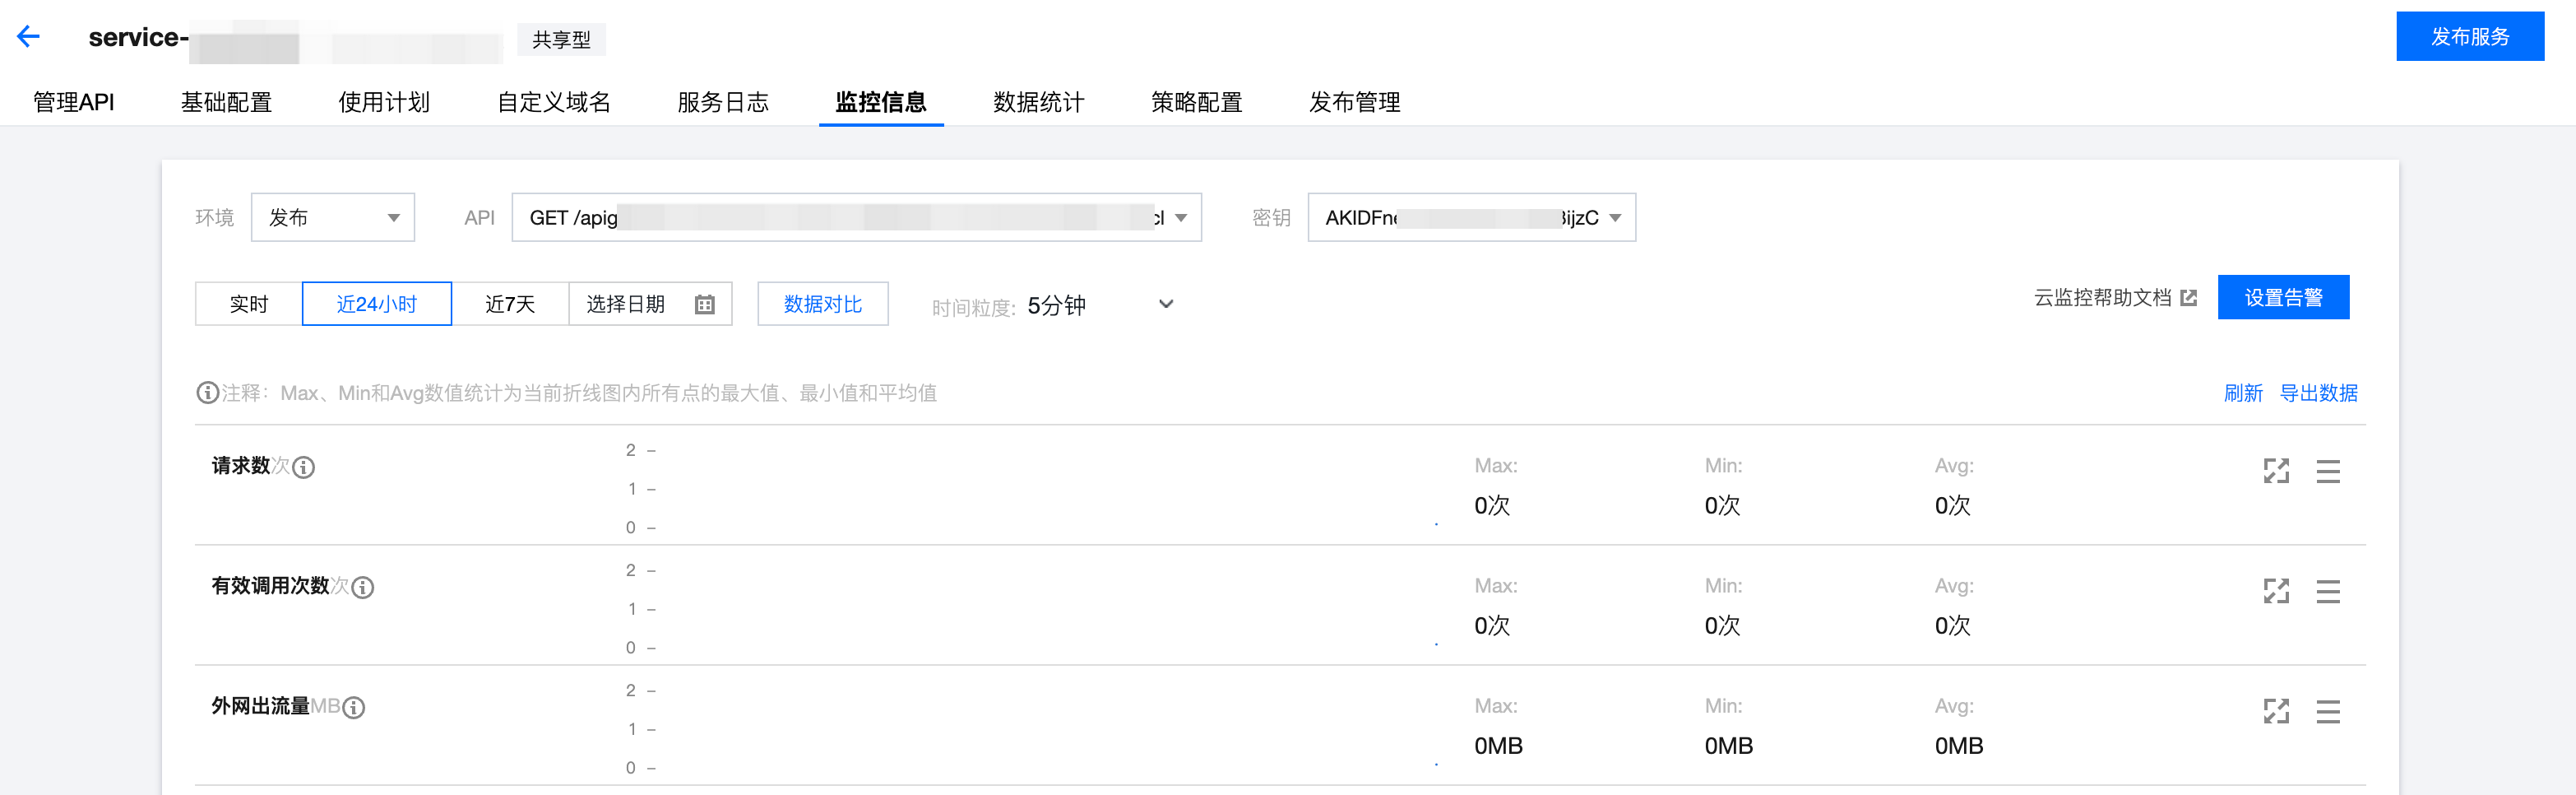Click the info icon next to 有效调用次数

coord(363,587)
